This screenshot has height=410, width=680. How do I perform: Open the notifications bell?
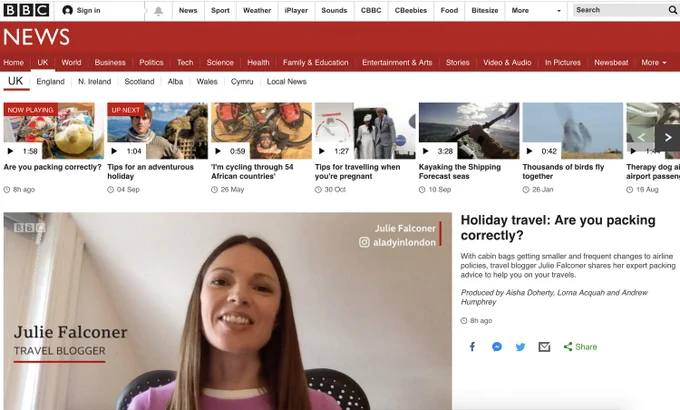click(158, 11)
